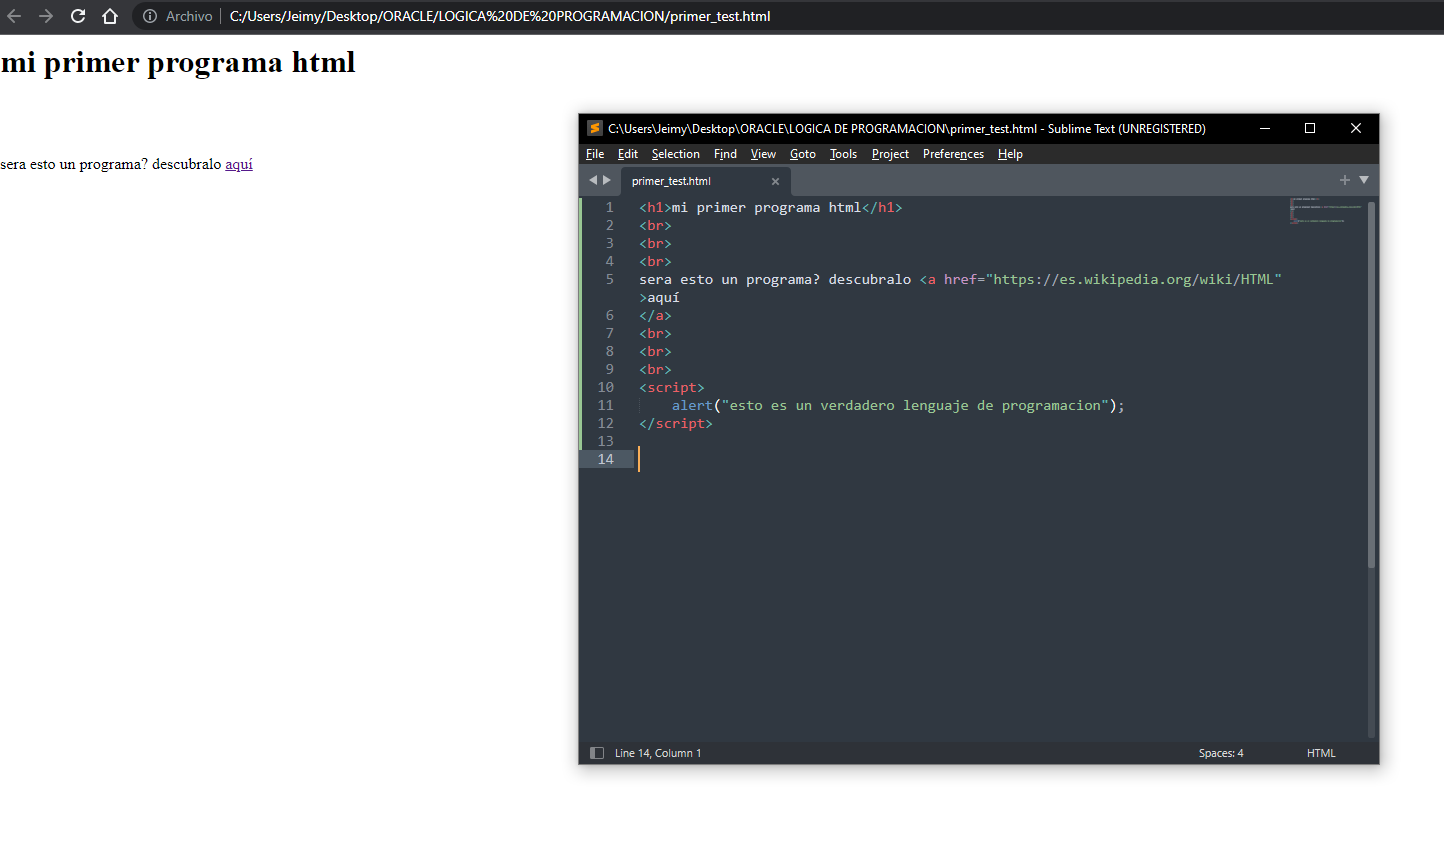Open the File menu in Sublime Text
1444x847 pixels.
(595, 154)
